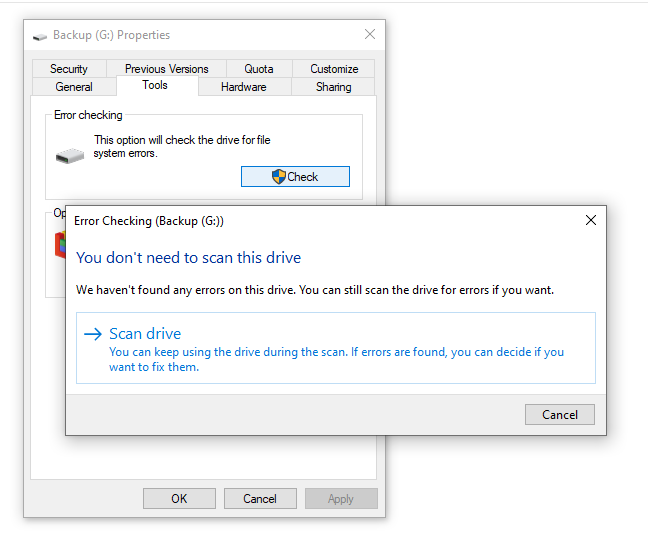648x534 pixels.
Task: Close the Backup (G:) Properties window
Action: [x=370, y=34]
